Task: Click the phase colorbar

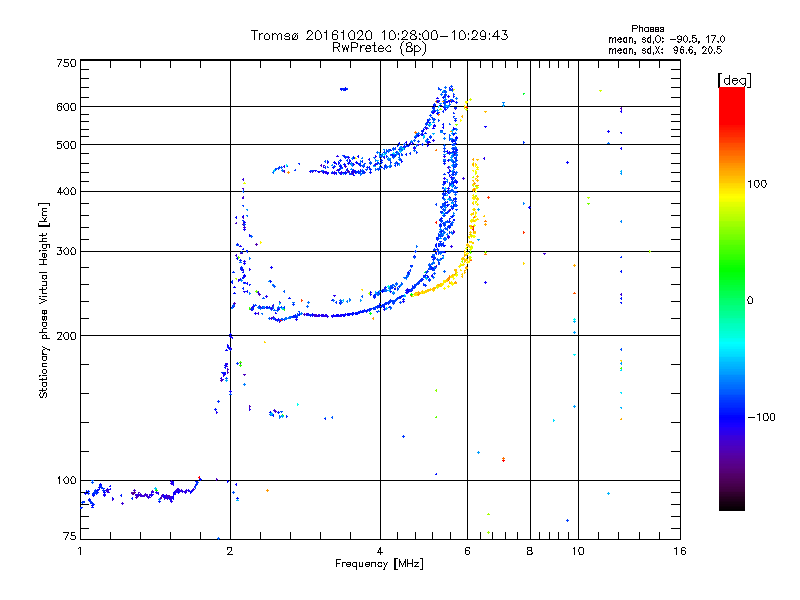Action: click(732, 298)
